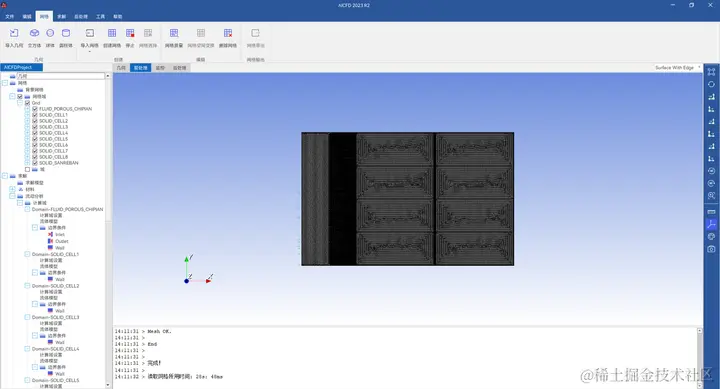Image resolution: width=720 pixels, height=389 pixels.
Task: Toggle the Grid node checkbox
Action: 28,103
